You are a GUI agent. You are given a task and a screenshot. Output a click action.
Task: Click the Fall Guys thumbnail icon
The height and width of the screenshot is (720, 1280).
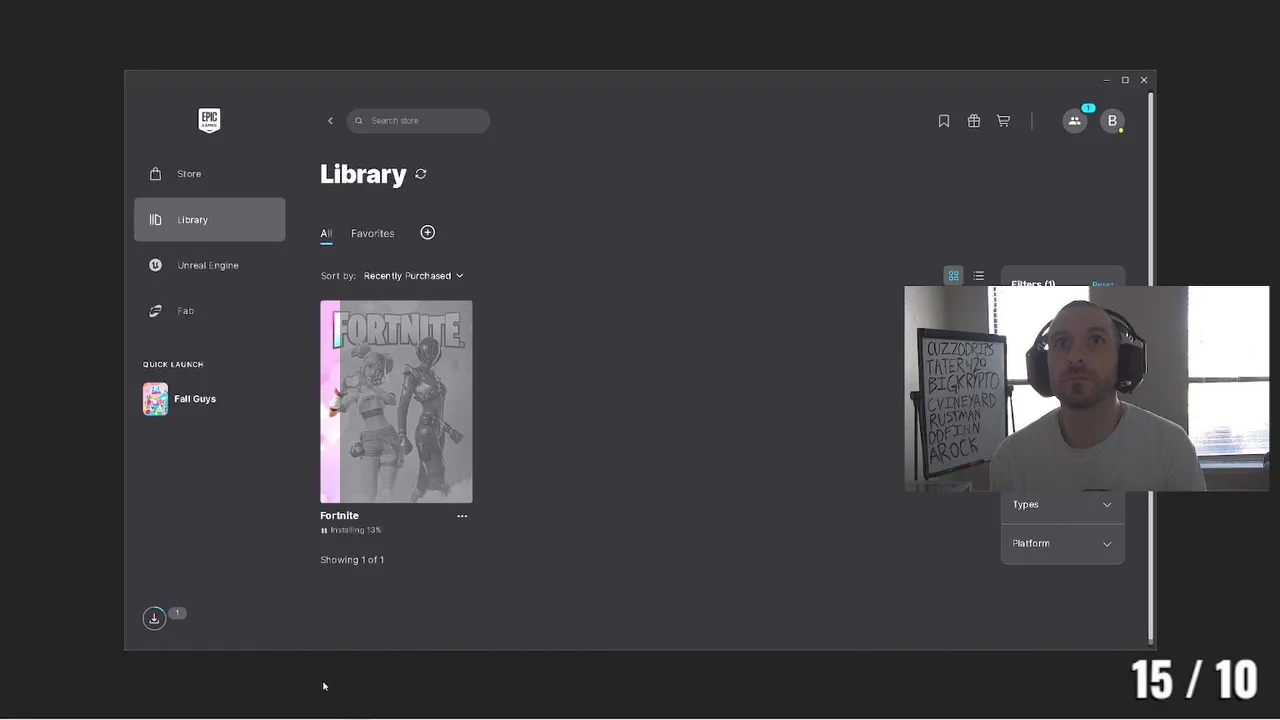[155, 399]
